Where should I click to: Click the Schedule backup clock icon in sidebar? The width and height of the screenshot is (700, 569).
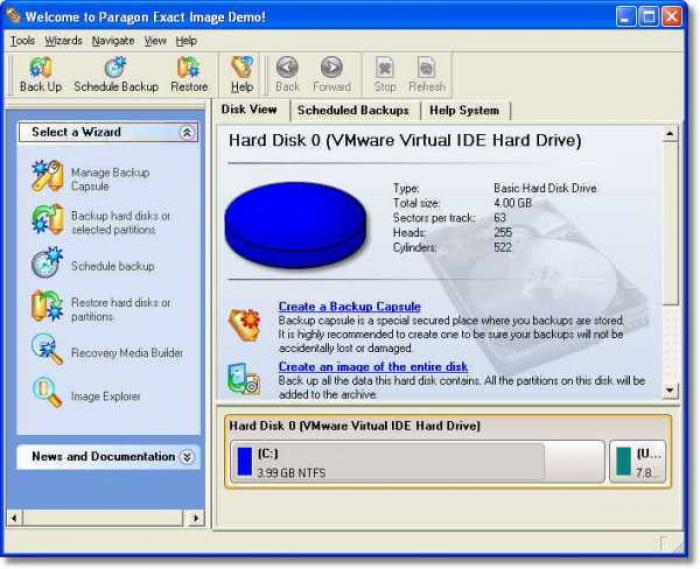point(47,264)
